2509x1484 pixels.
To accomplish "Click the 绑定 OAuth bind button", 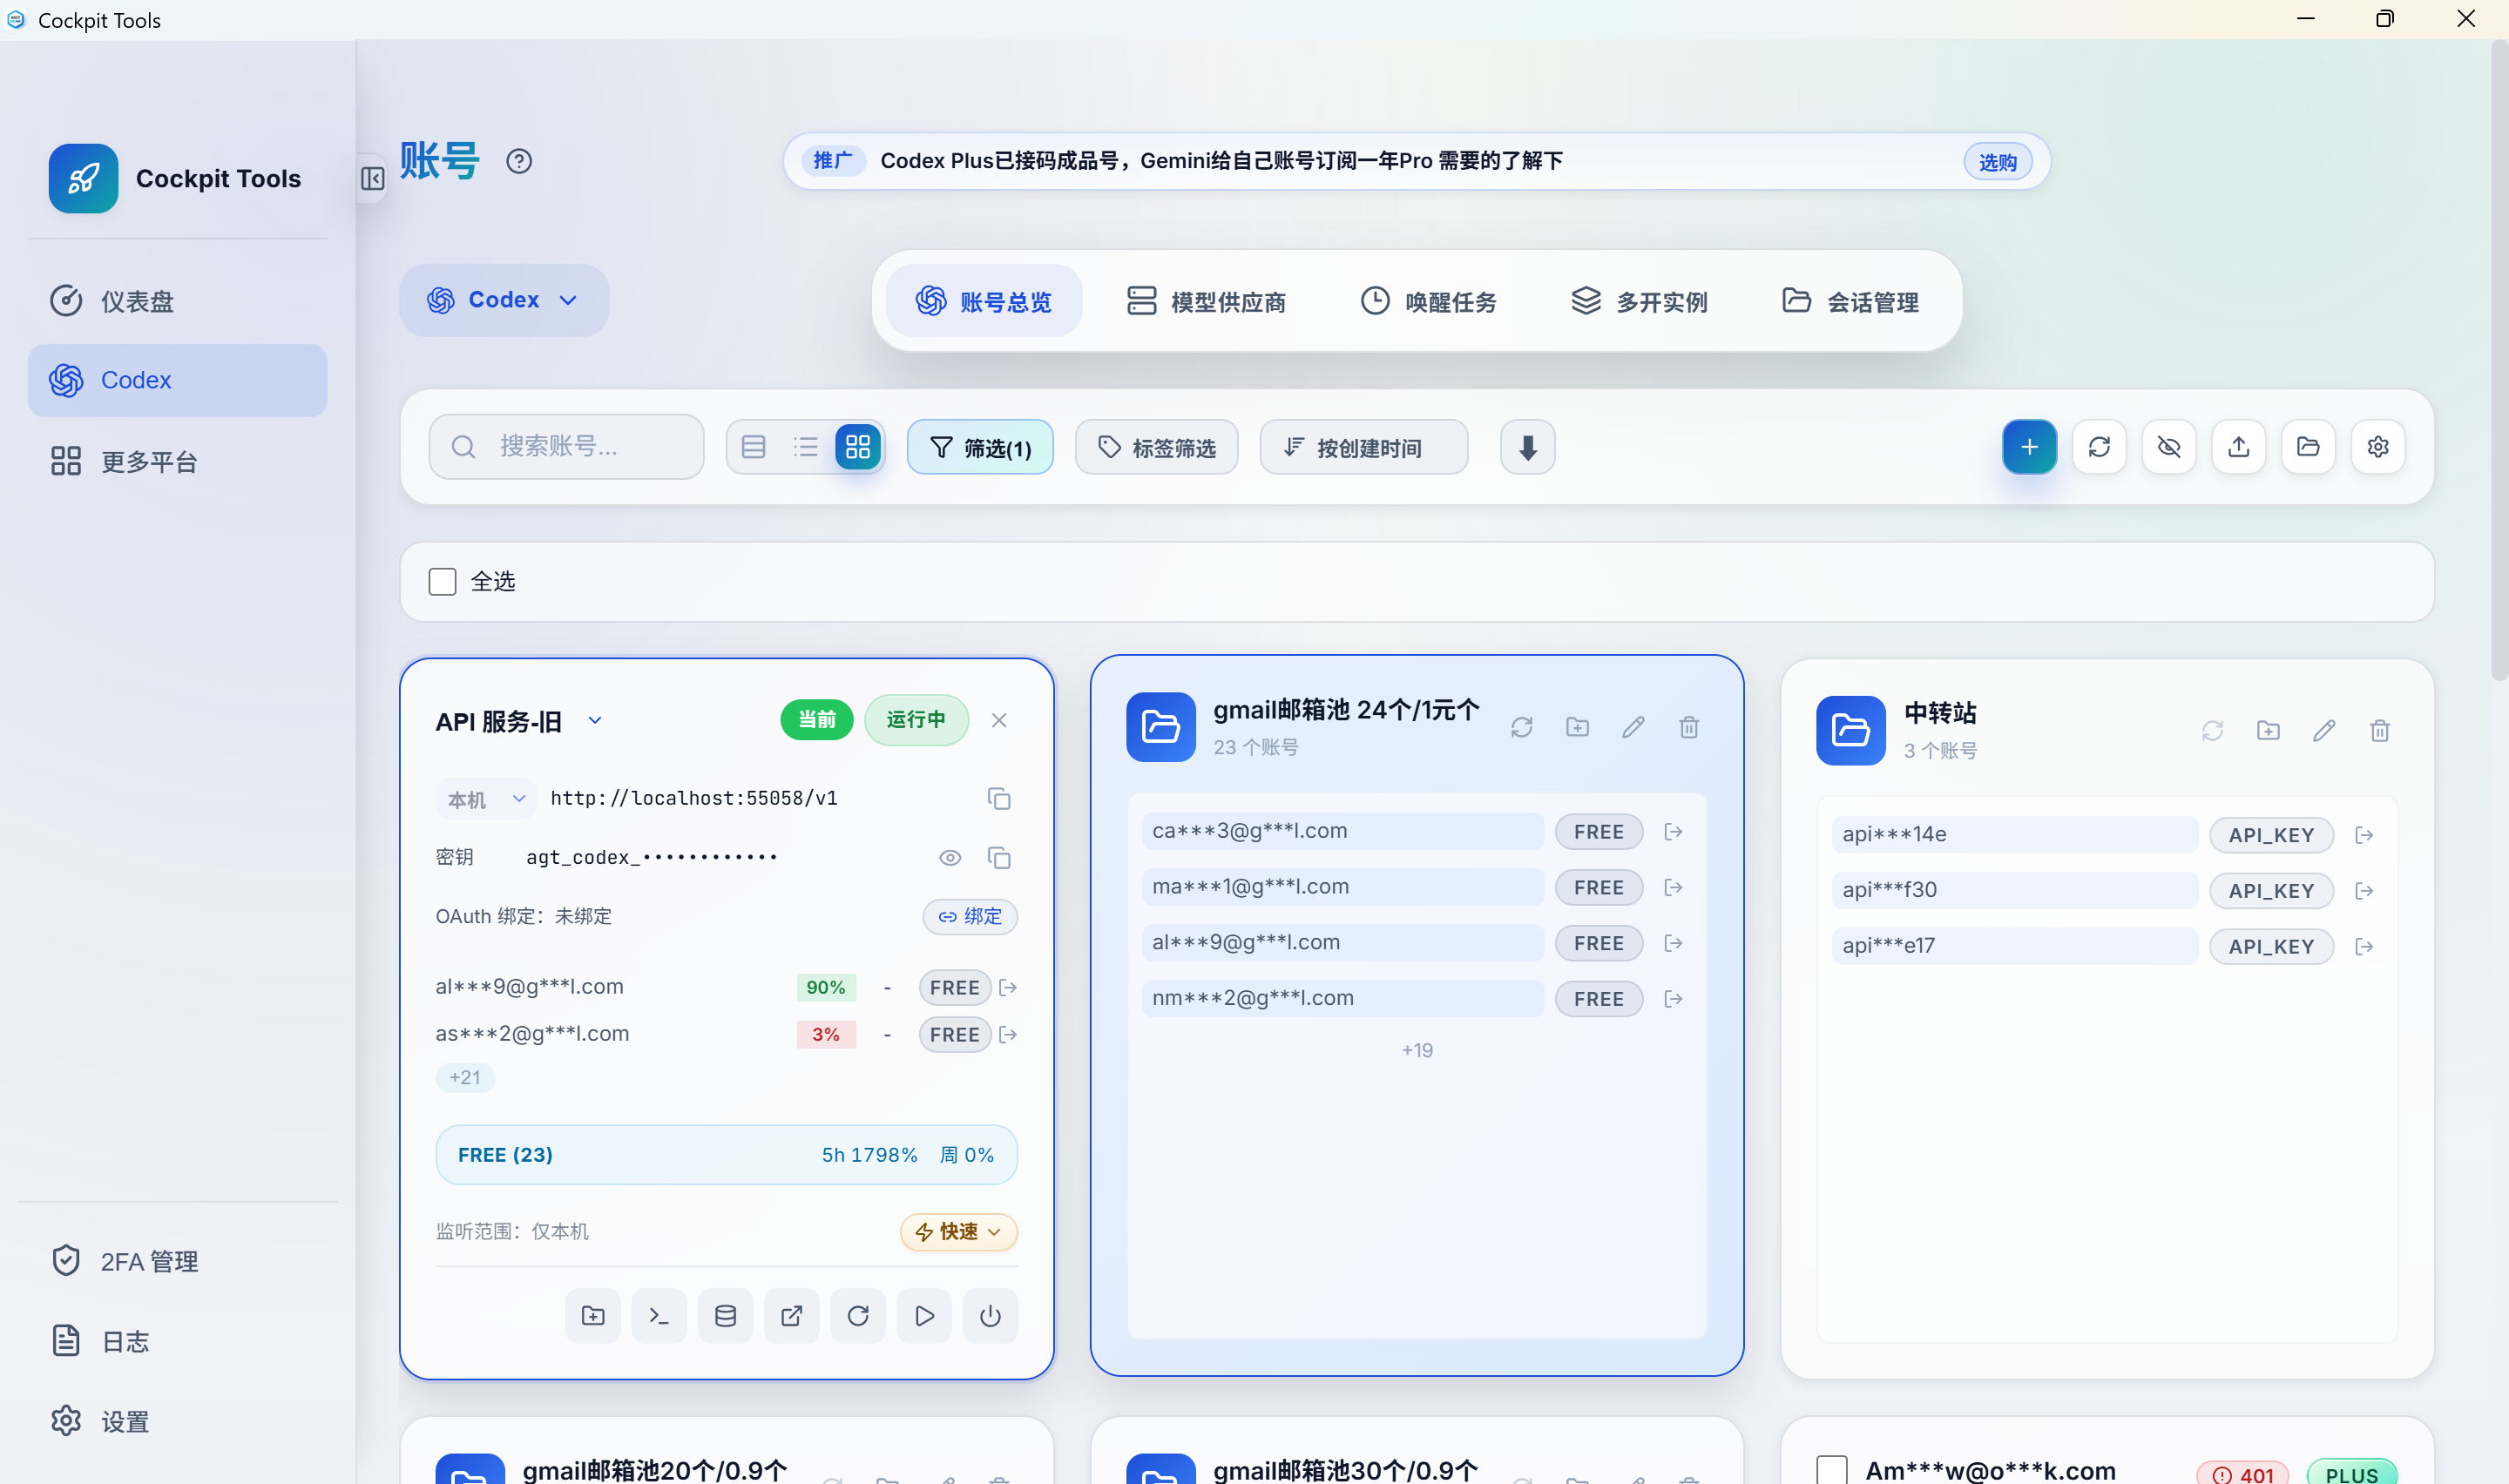I will tap(969, 917).
